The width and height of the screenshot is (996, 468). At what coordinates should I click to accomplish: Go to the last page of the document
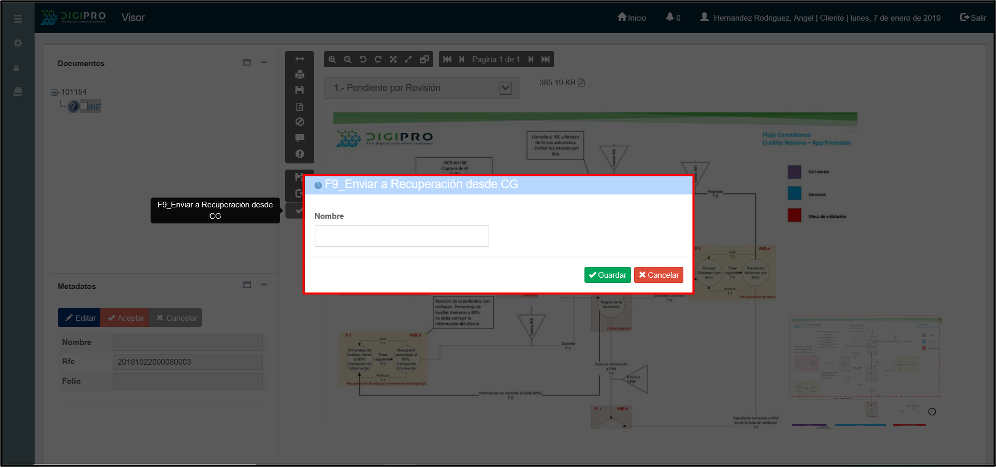pyautogui.click(x=545, y=60)
